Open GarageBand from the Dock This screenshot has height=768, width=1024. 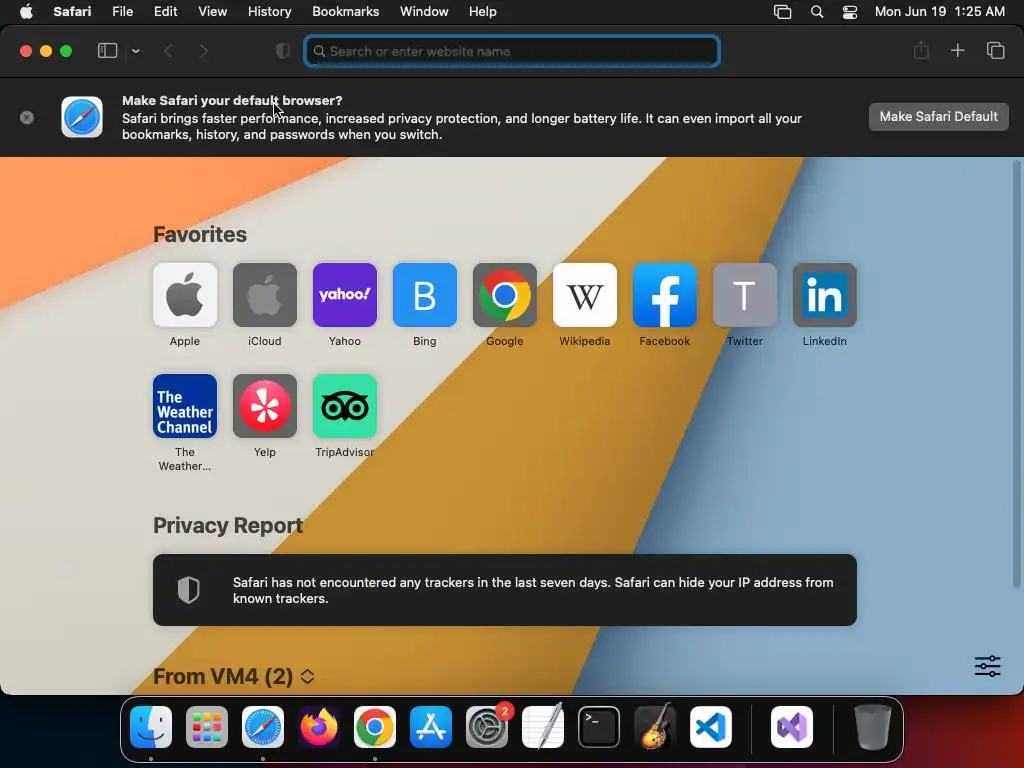click(x=655, y=727)
